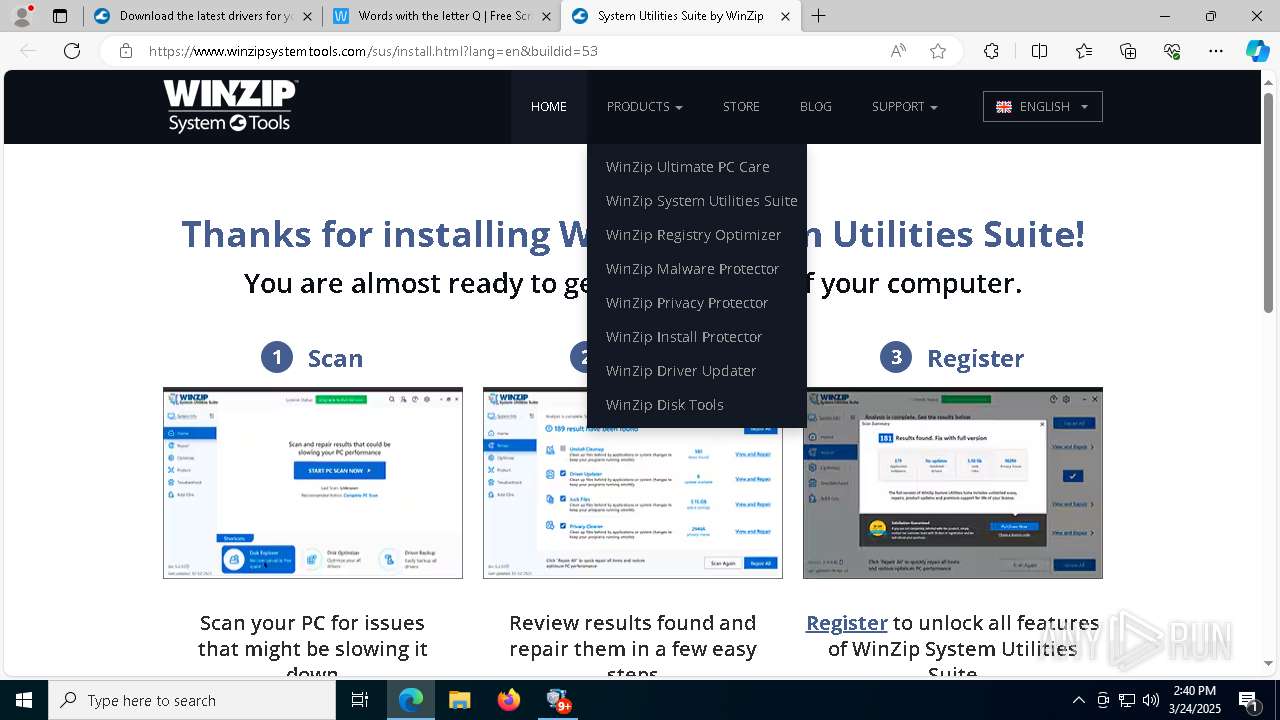Click the taskbar search box
Screen dimensions: 1280x720
click(x=192, y=700)
